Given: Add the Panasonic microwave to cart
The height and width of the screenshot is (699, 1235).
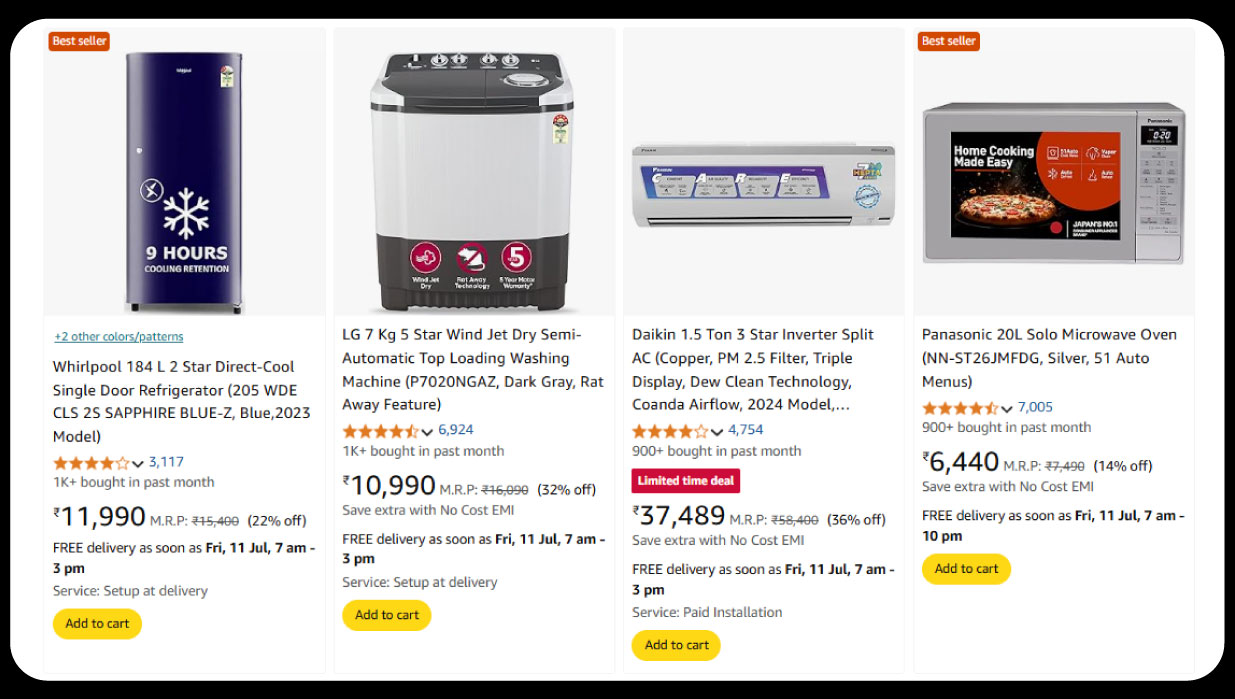Looking at the screenshot, I should pyautogui.click(x=966, y=569).
